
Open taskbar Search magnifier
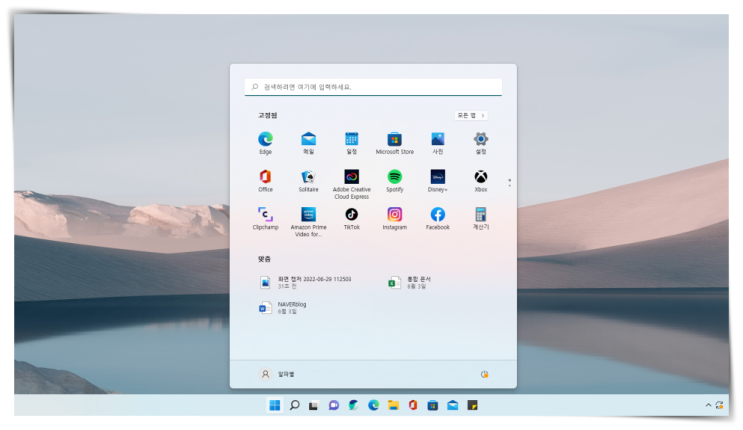[294, 405]
